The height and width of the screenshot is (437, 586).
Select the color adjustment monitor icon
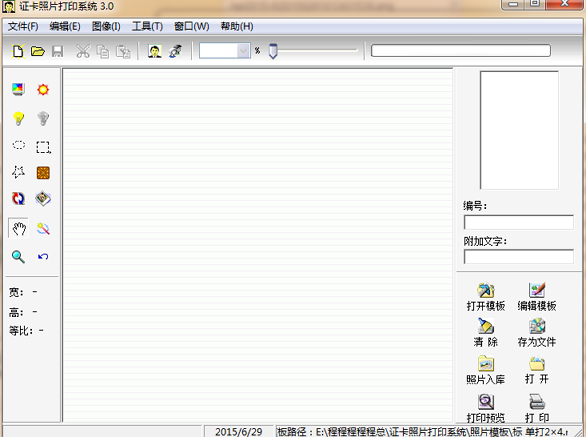coord(18,89)
